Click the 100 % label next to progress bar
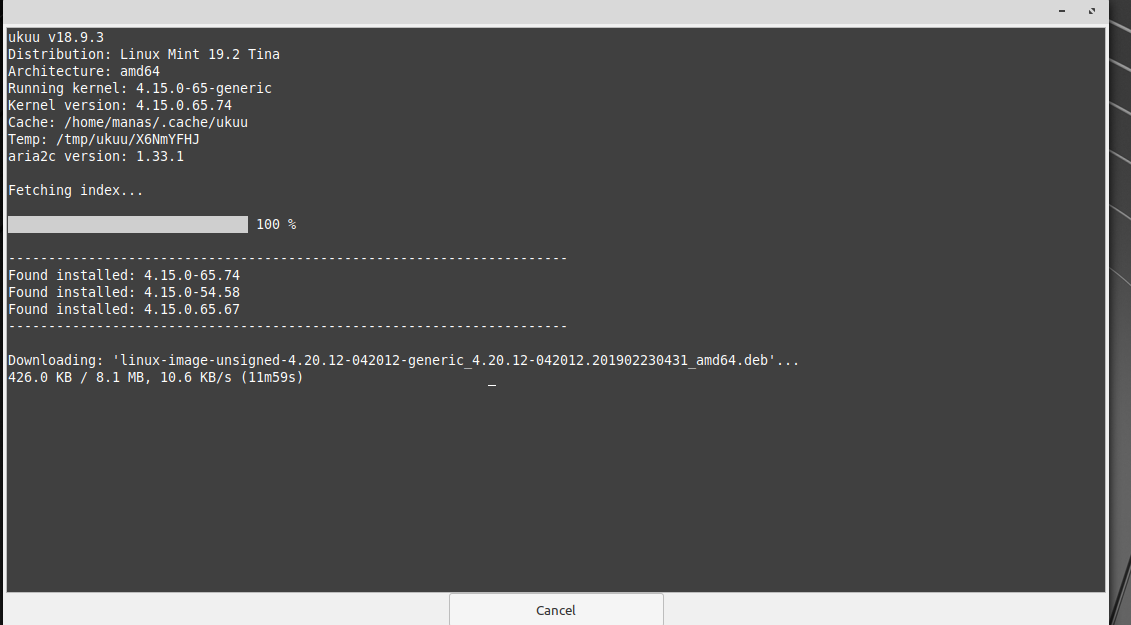Viewport: 1131px width, 625px height. pos(274,224)
